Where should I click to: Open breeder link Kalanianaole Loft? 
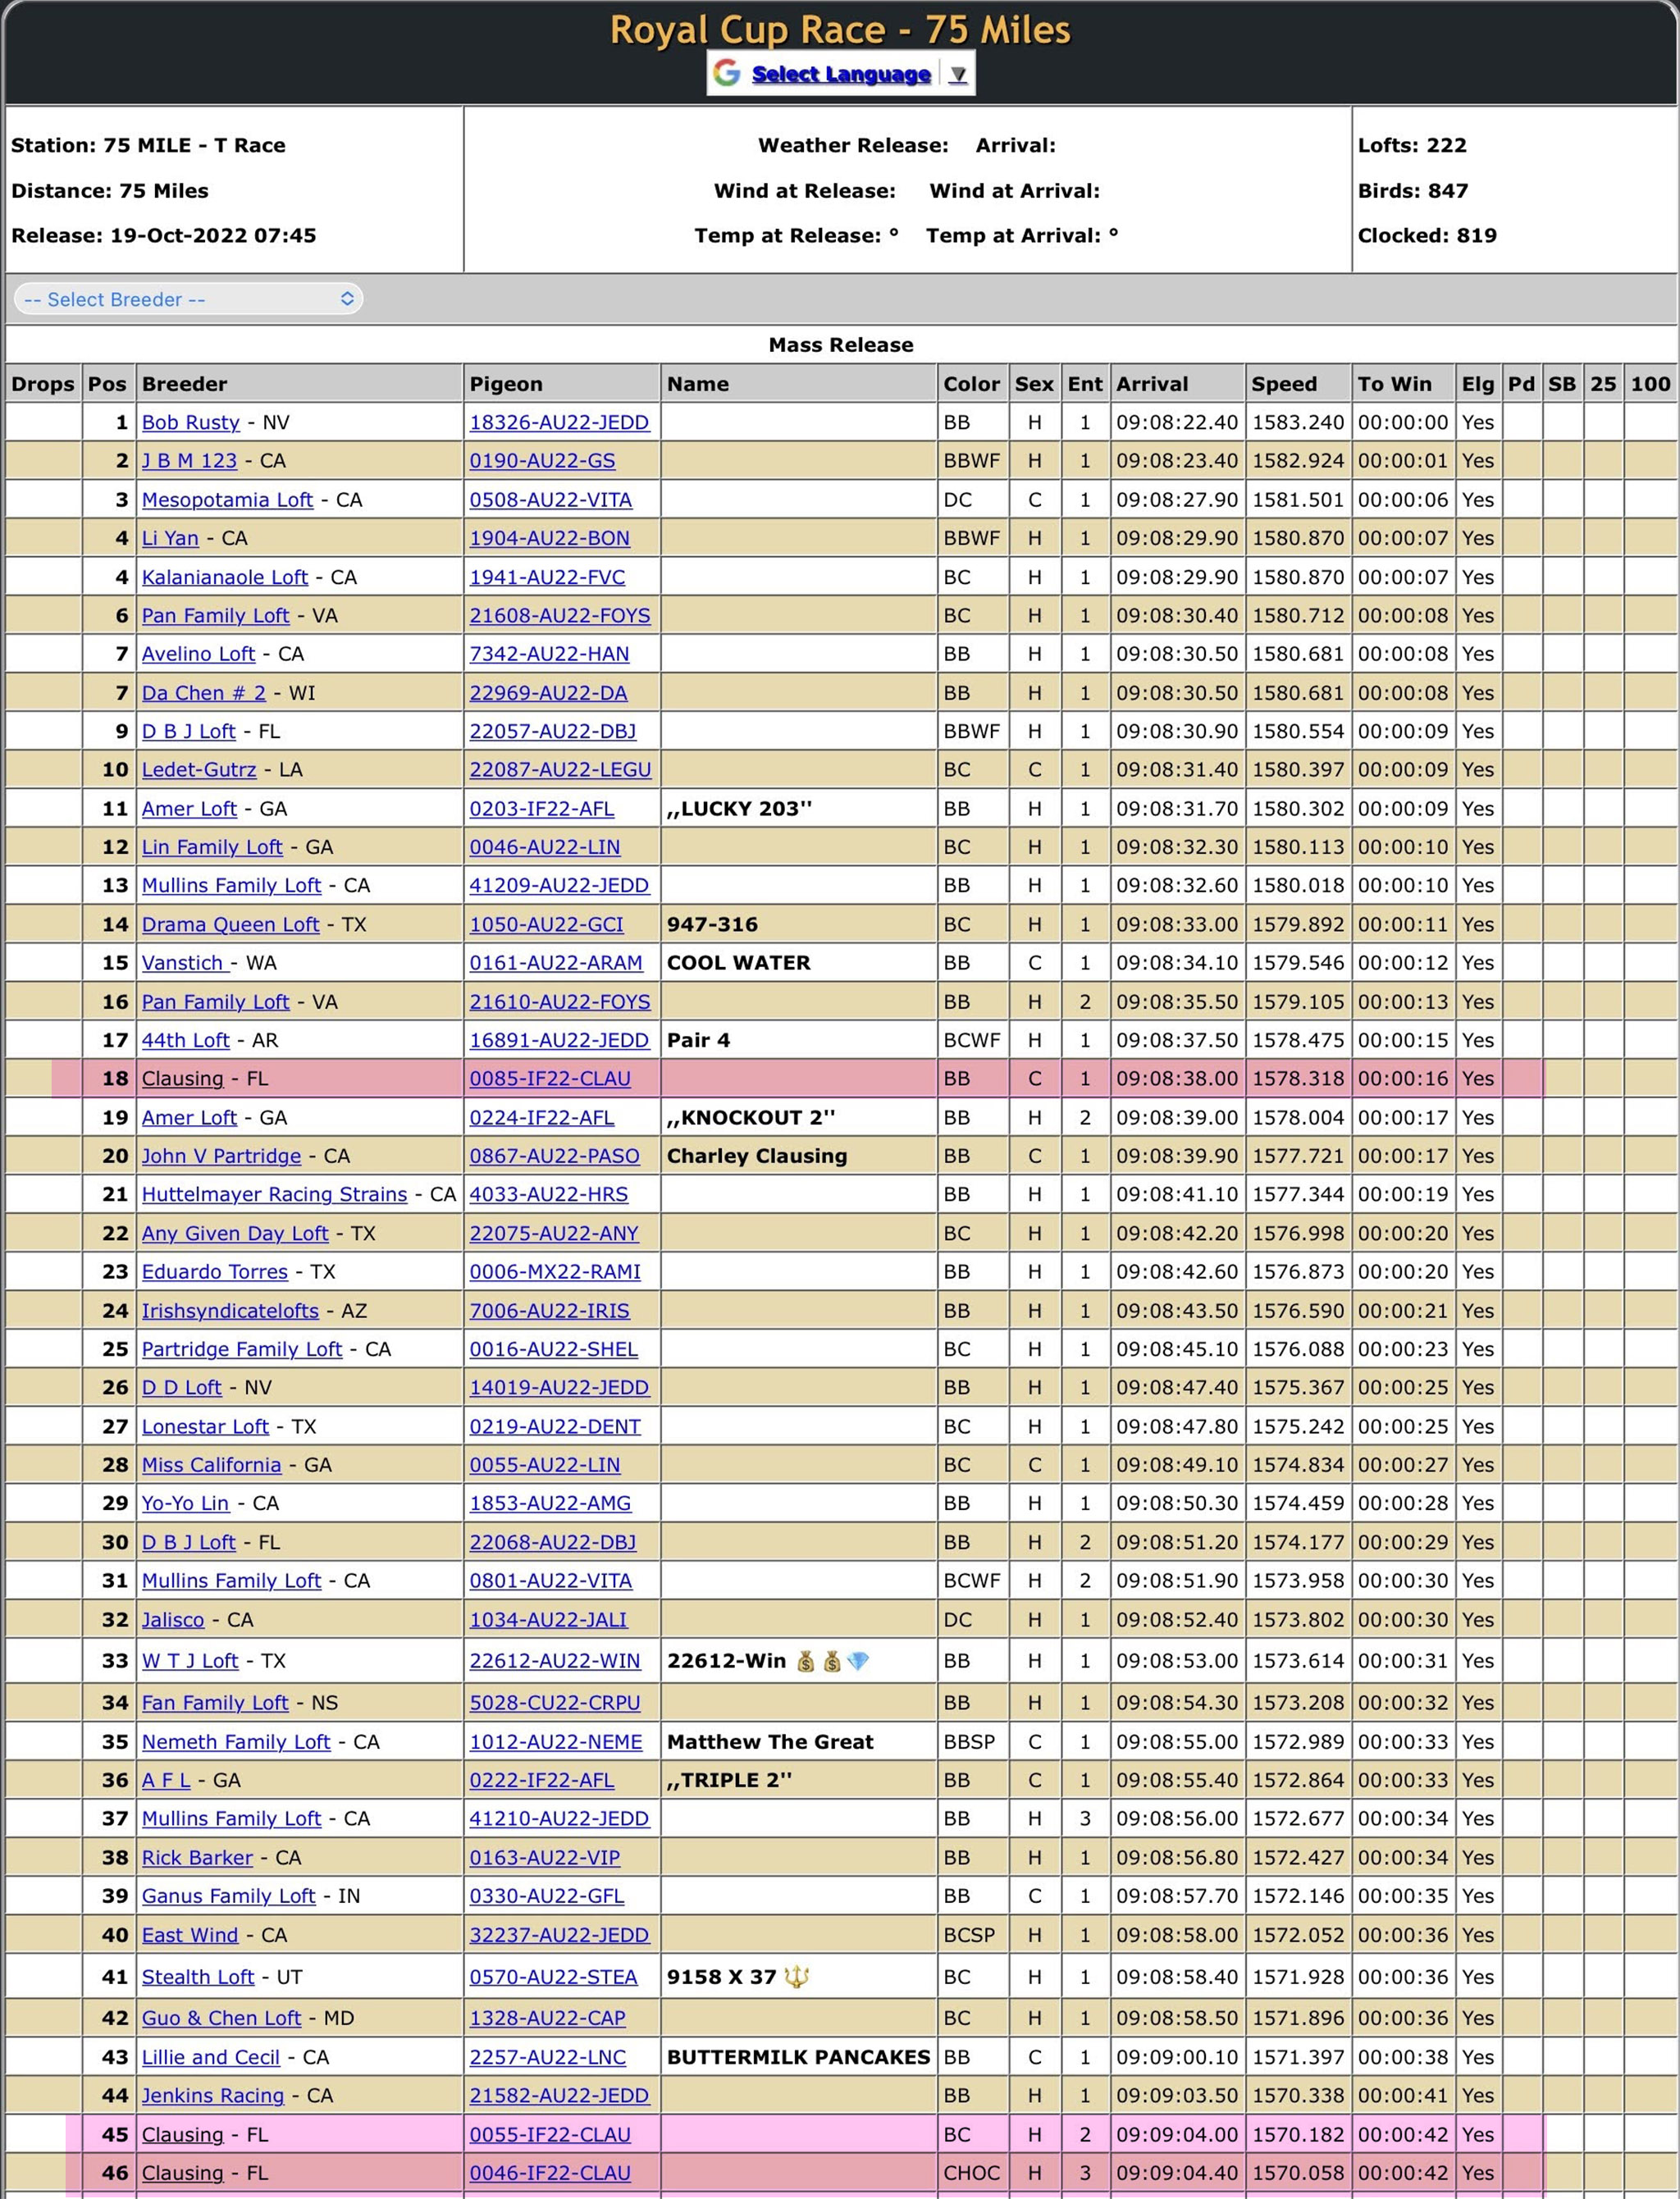pos(225,577)
